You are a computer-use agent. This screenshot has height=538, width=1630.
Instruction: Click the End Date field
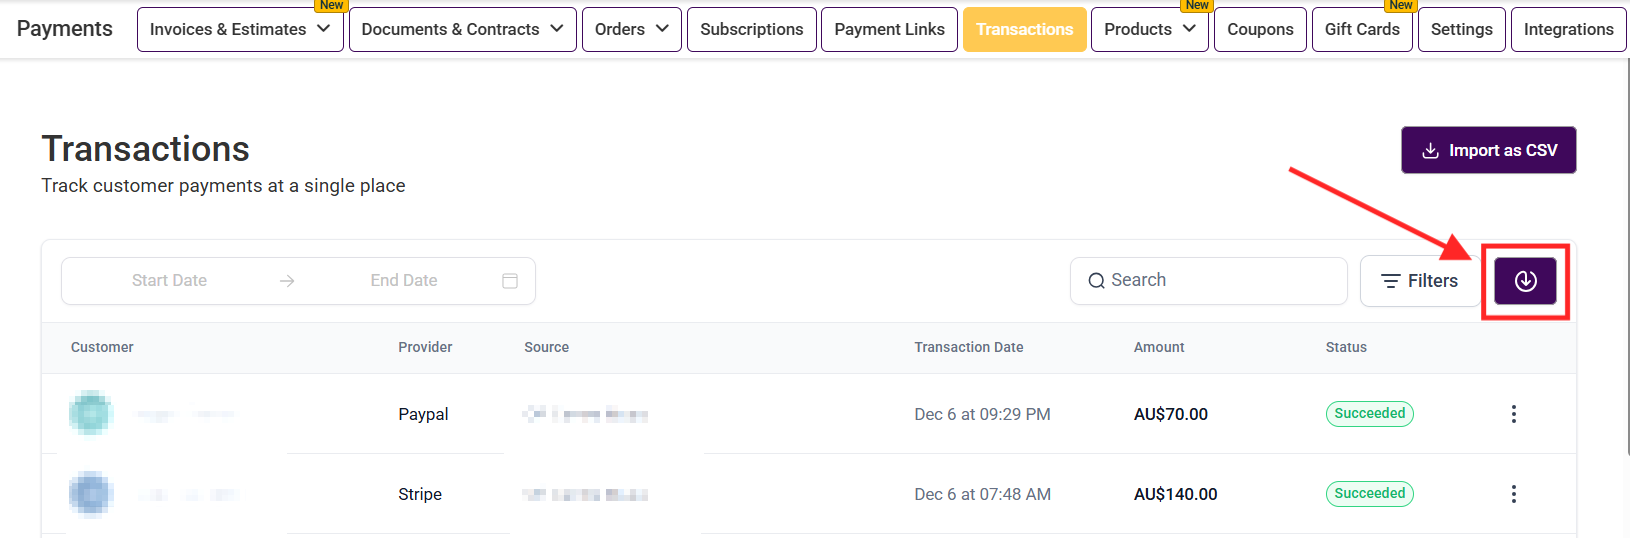click(x=404, y=281)
